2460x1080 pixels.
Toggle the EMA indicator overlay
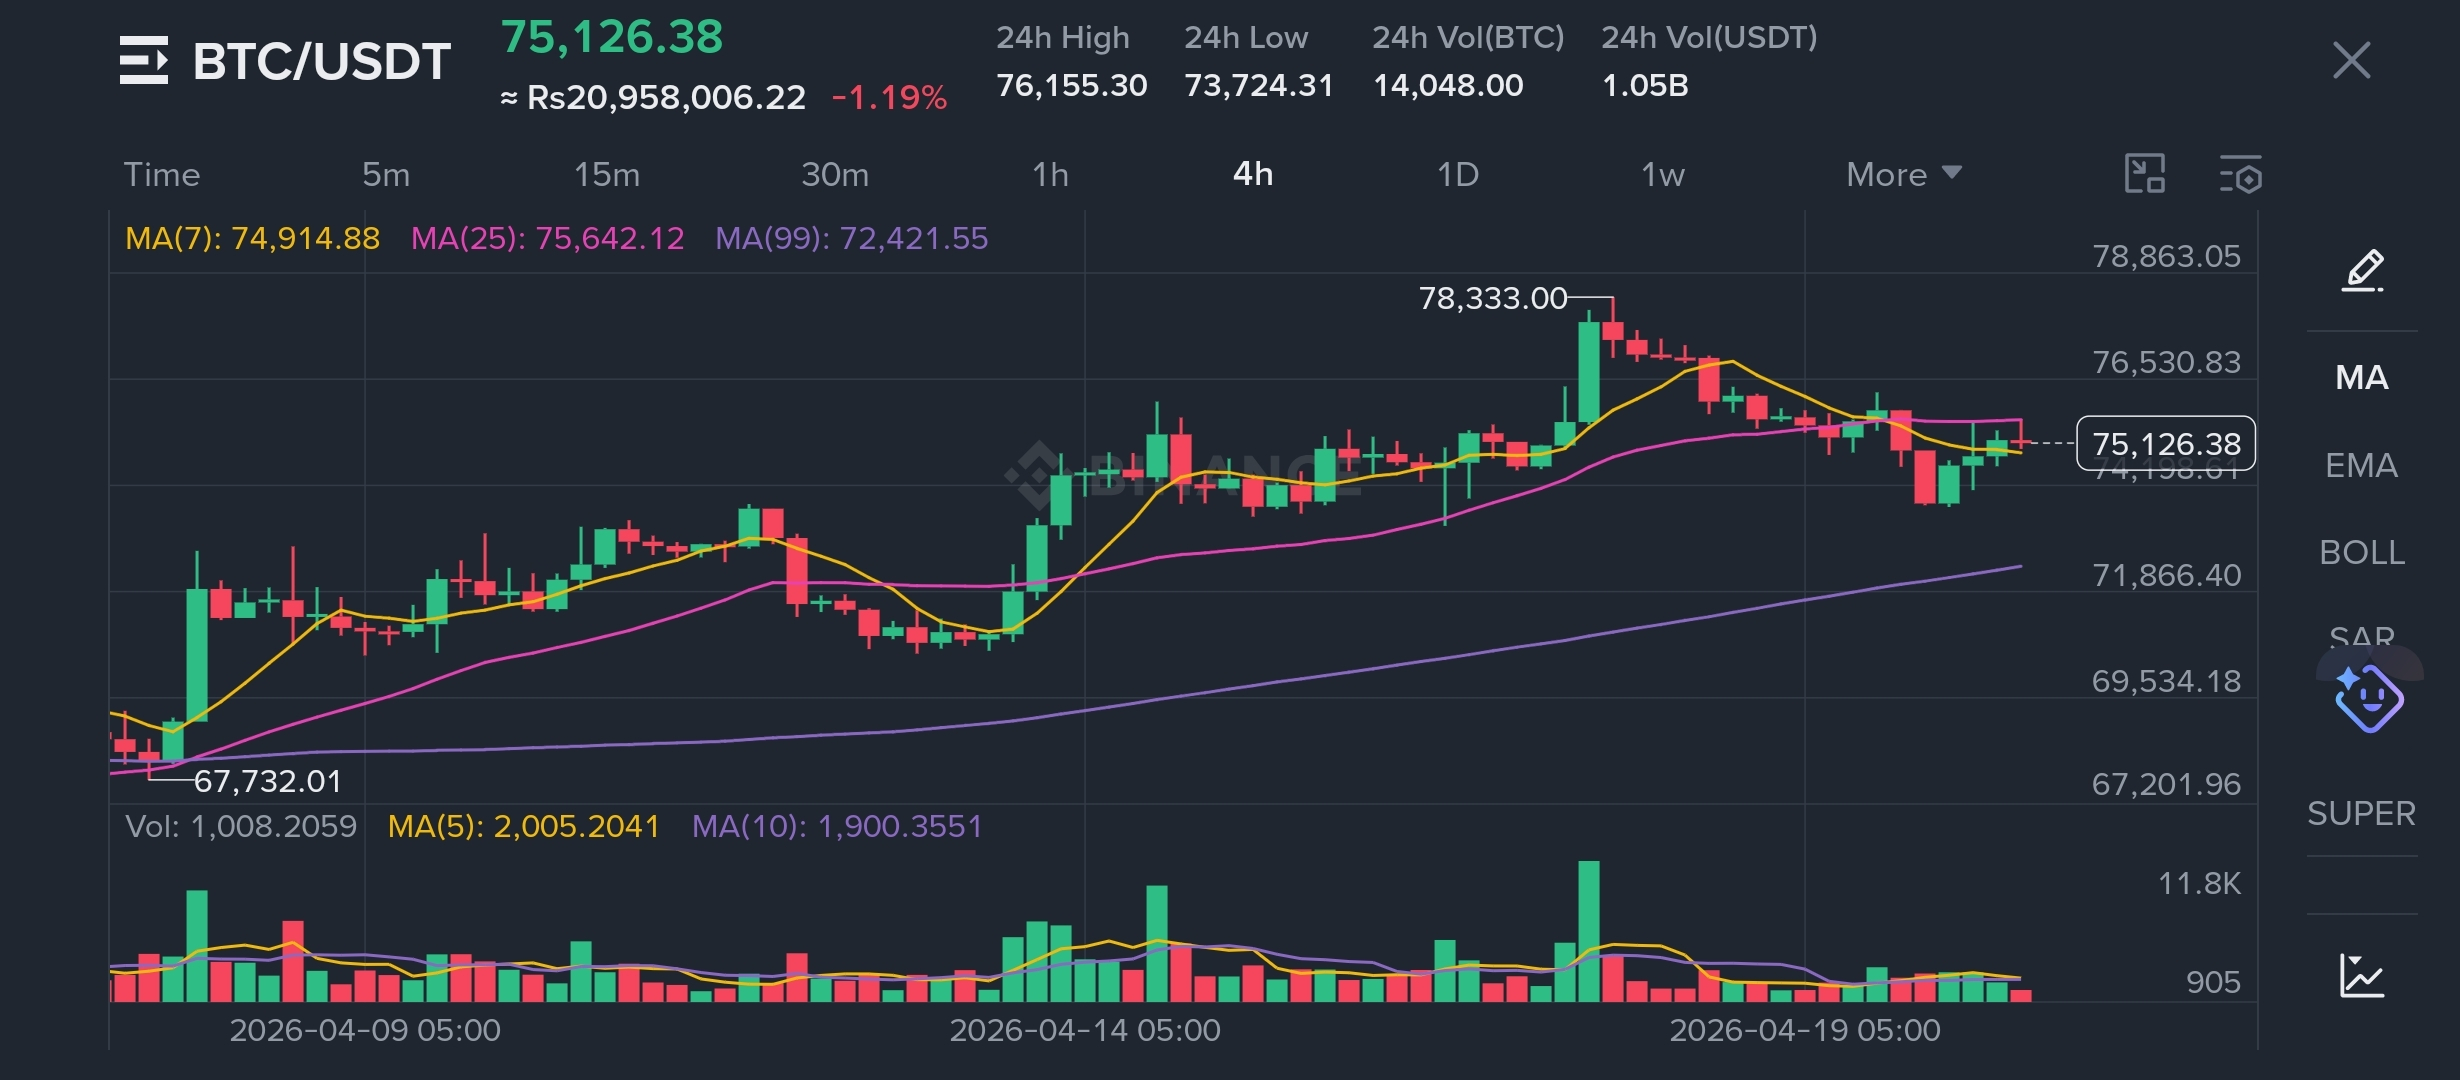point(2361,466)
